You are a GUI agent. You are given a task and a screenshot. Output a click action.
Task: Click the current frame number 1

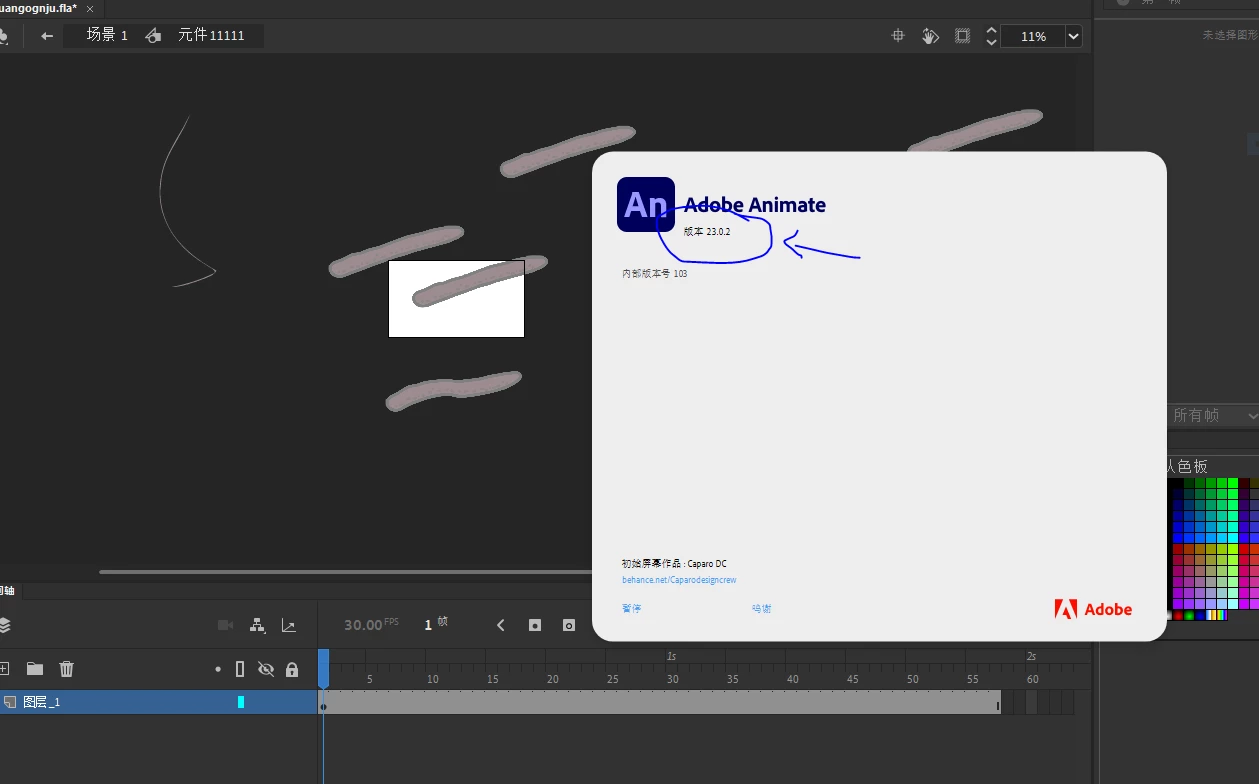tap(428, 624)
